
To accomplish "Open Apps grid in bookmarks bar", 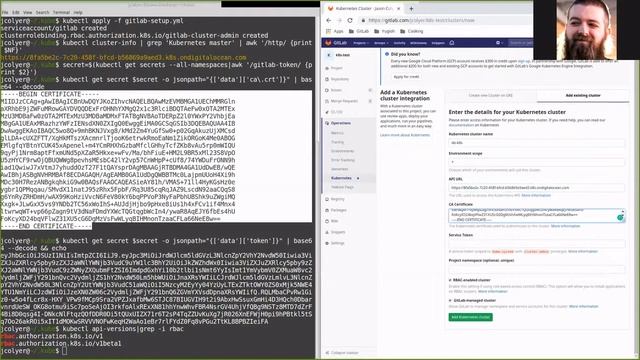I will tap(335, 31).
